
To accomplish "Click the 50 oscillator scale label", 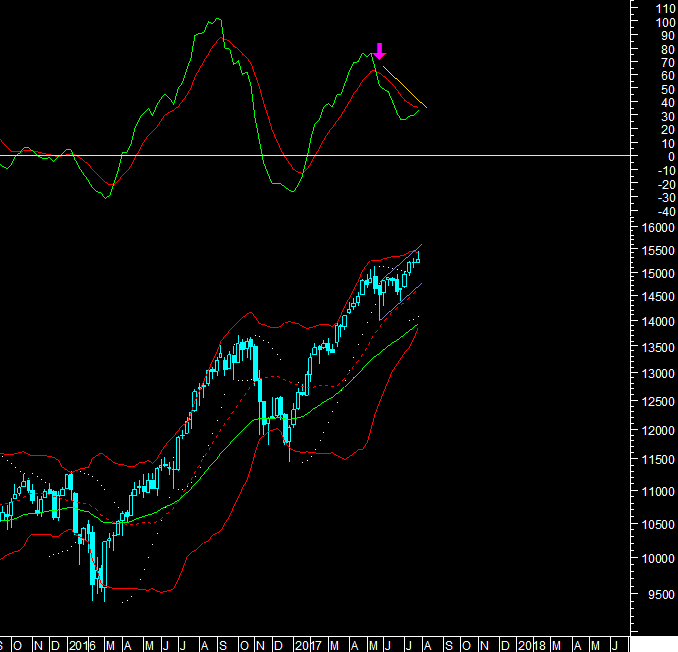I will click(668, 89).
